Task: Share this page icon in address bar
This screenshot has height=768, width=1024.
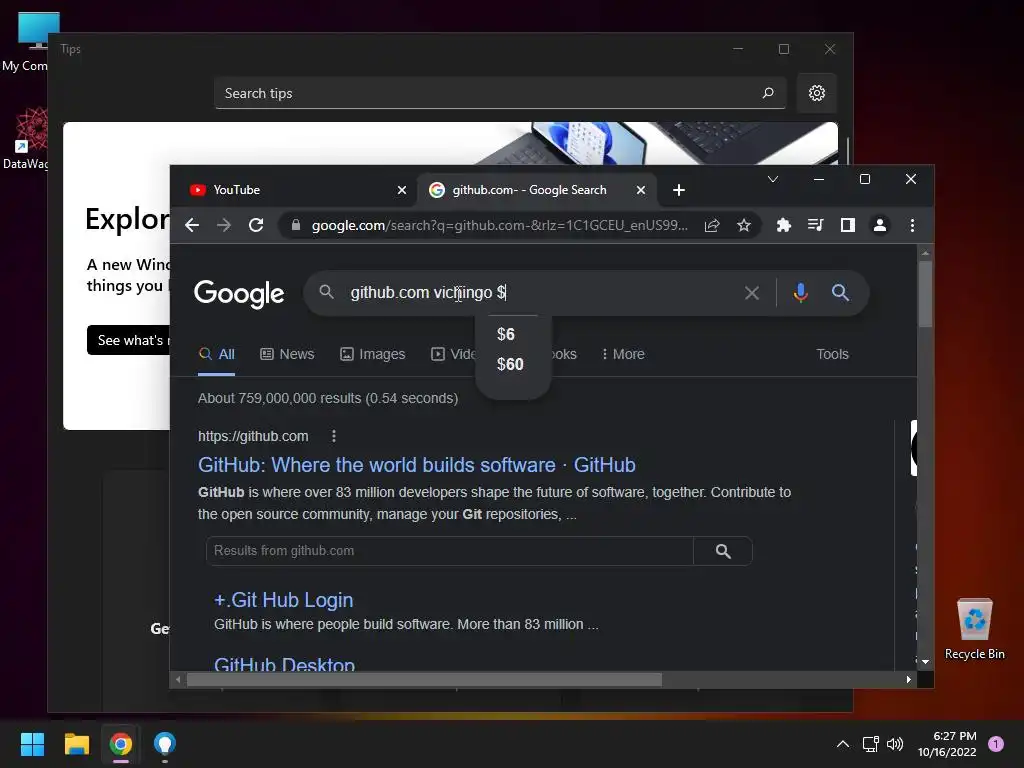Action: tap(712, 225)
